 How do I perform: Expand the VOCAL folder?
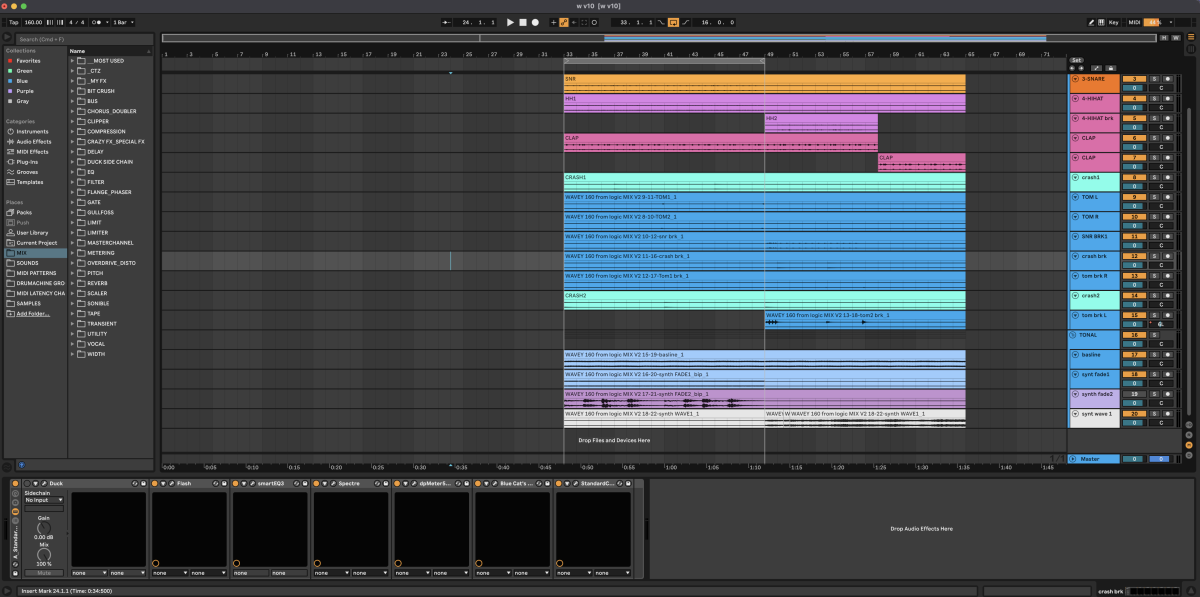tap(73, 343)
